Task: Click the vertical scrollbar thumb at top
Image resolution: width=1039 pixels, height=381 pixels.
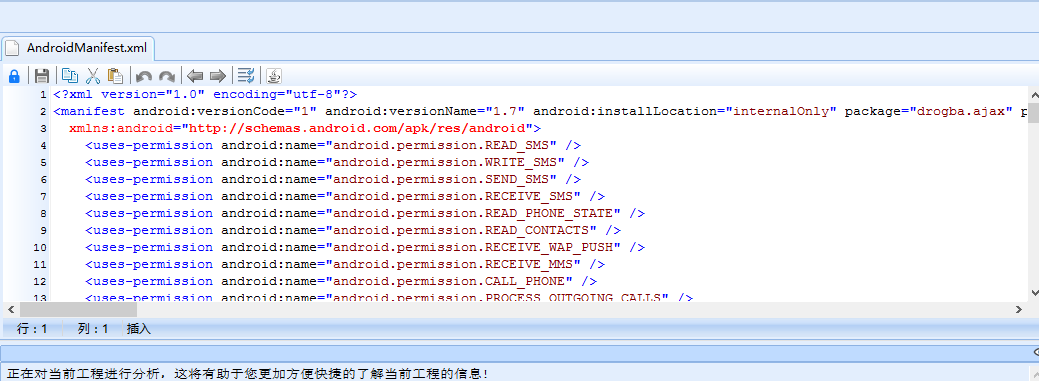Action: (x=1034, y=114)
